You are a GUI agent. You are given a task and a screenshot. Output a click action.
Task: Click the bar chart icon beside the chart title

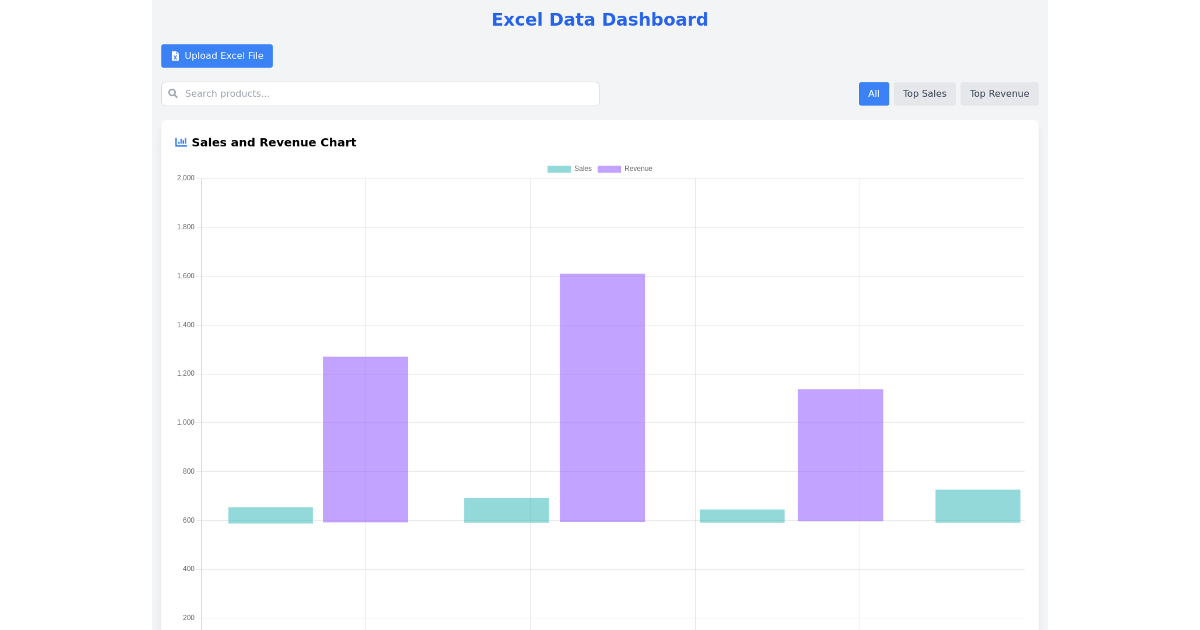pos(180,142)
